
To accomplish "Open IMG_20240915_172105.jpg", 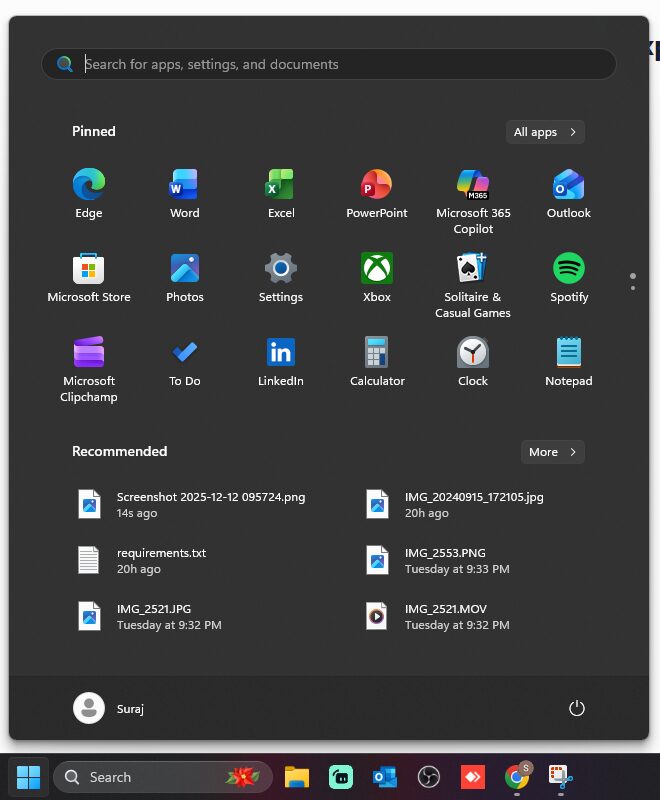I will (x=455, y=505).
